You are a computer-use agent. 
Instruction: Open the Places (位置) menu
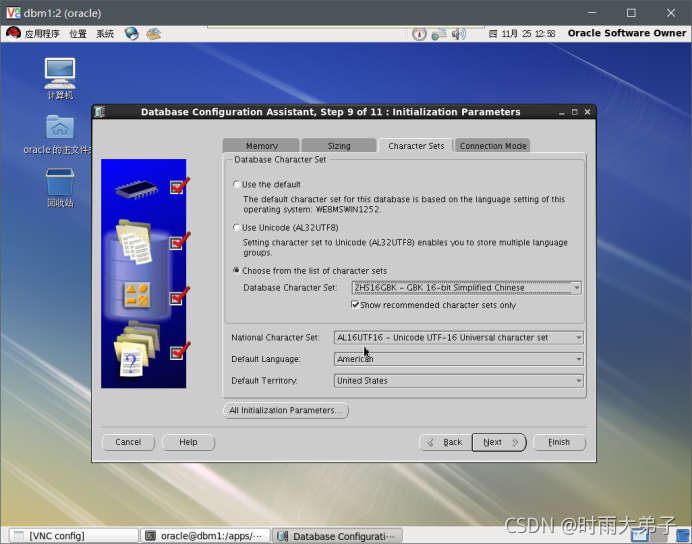[x=78, y=34]
